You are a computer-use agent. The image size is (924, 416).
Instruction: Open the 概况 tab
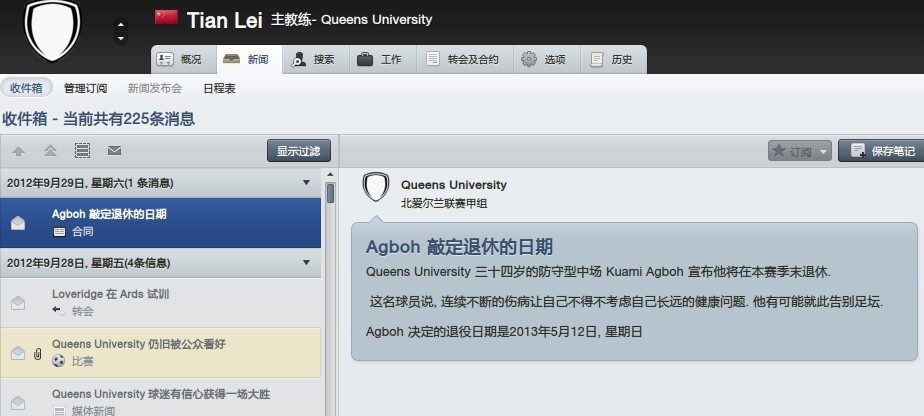pos(183,59)
